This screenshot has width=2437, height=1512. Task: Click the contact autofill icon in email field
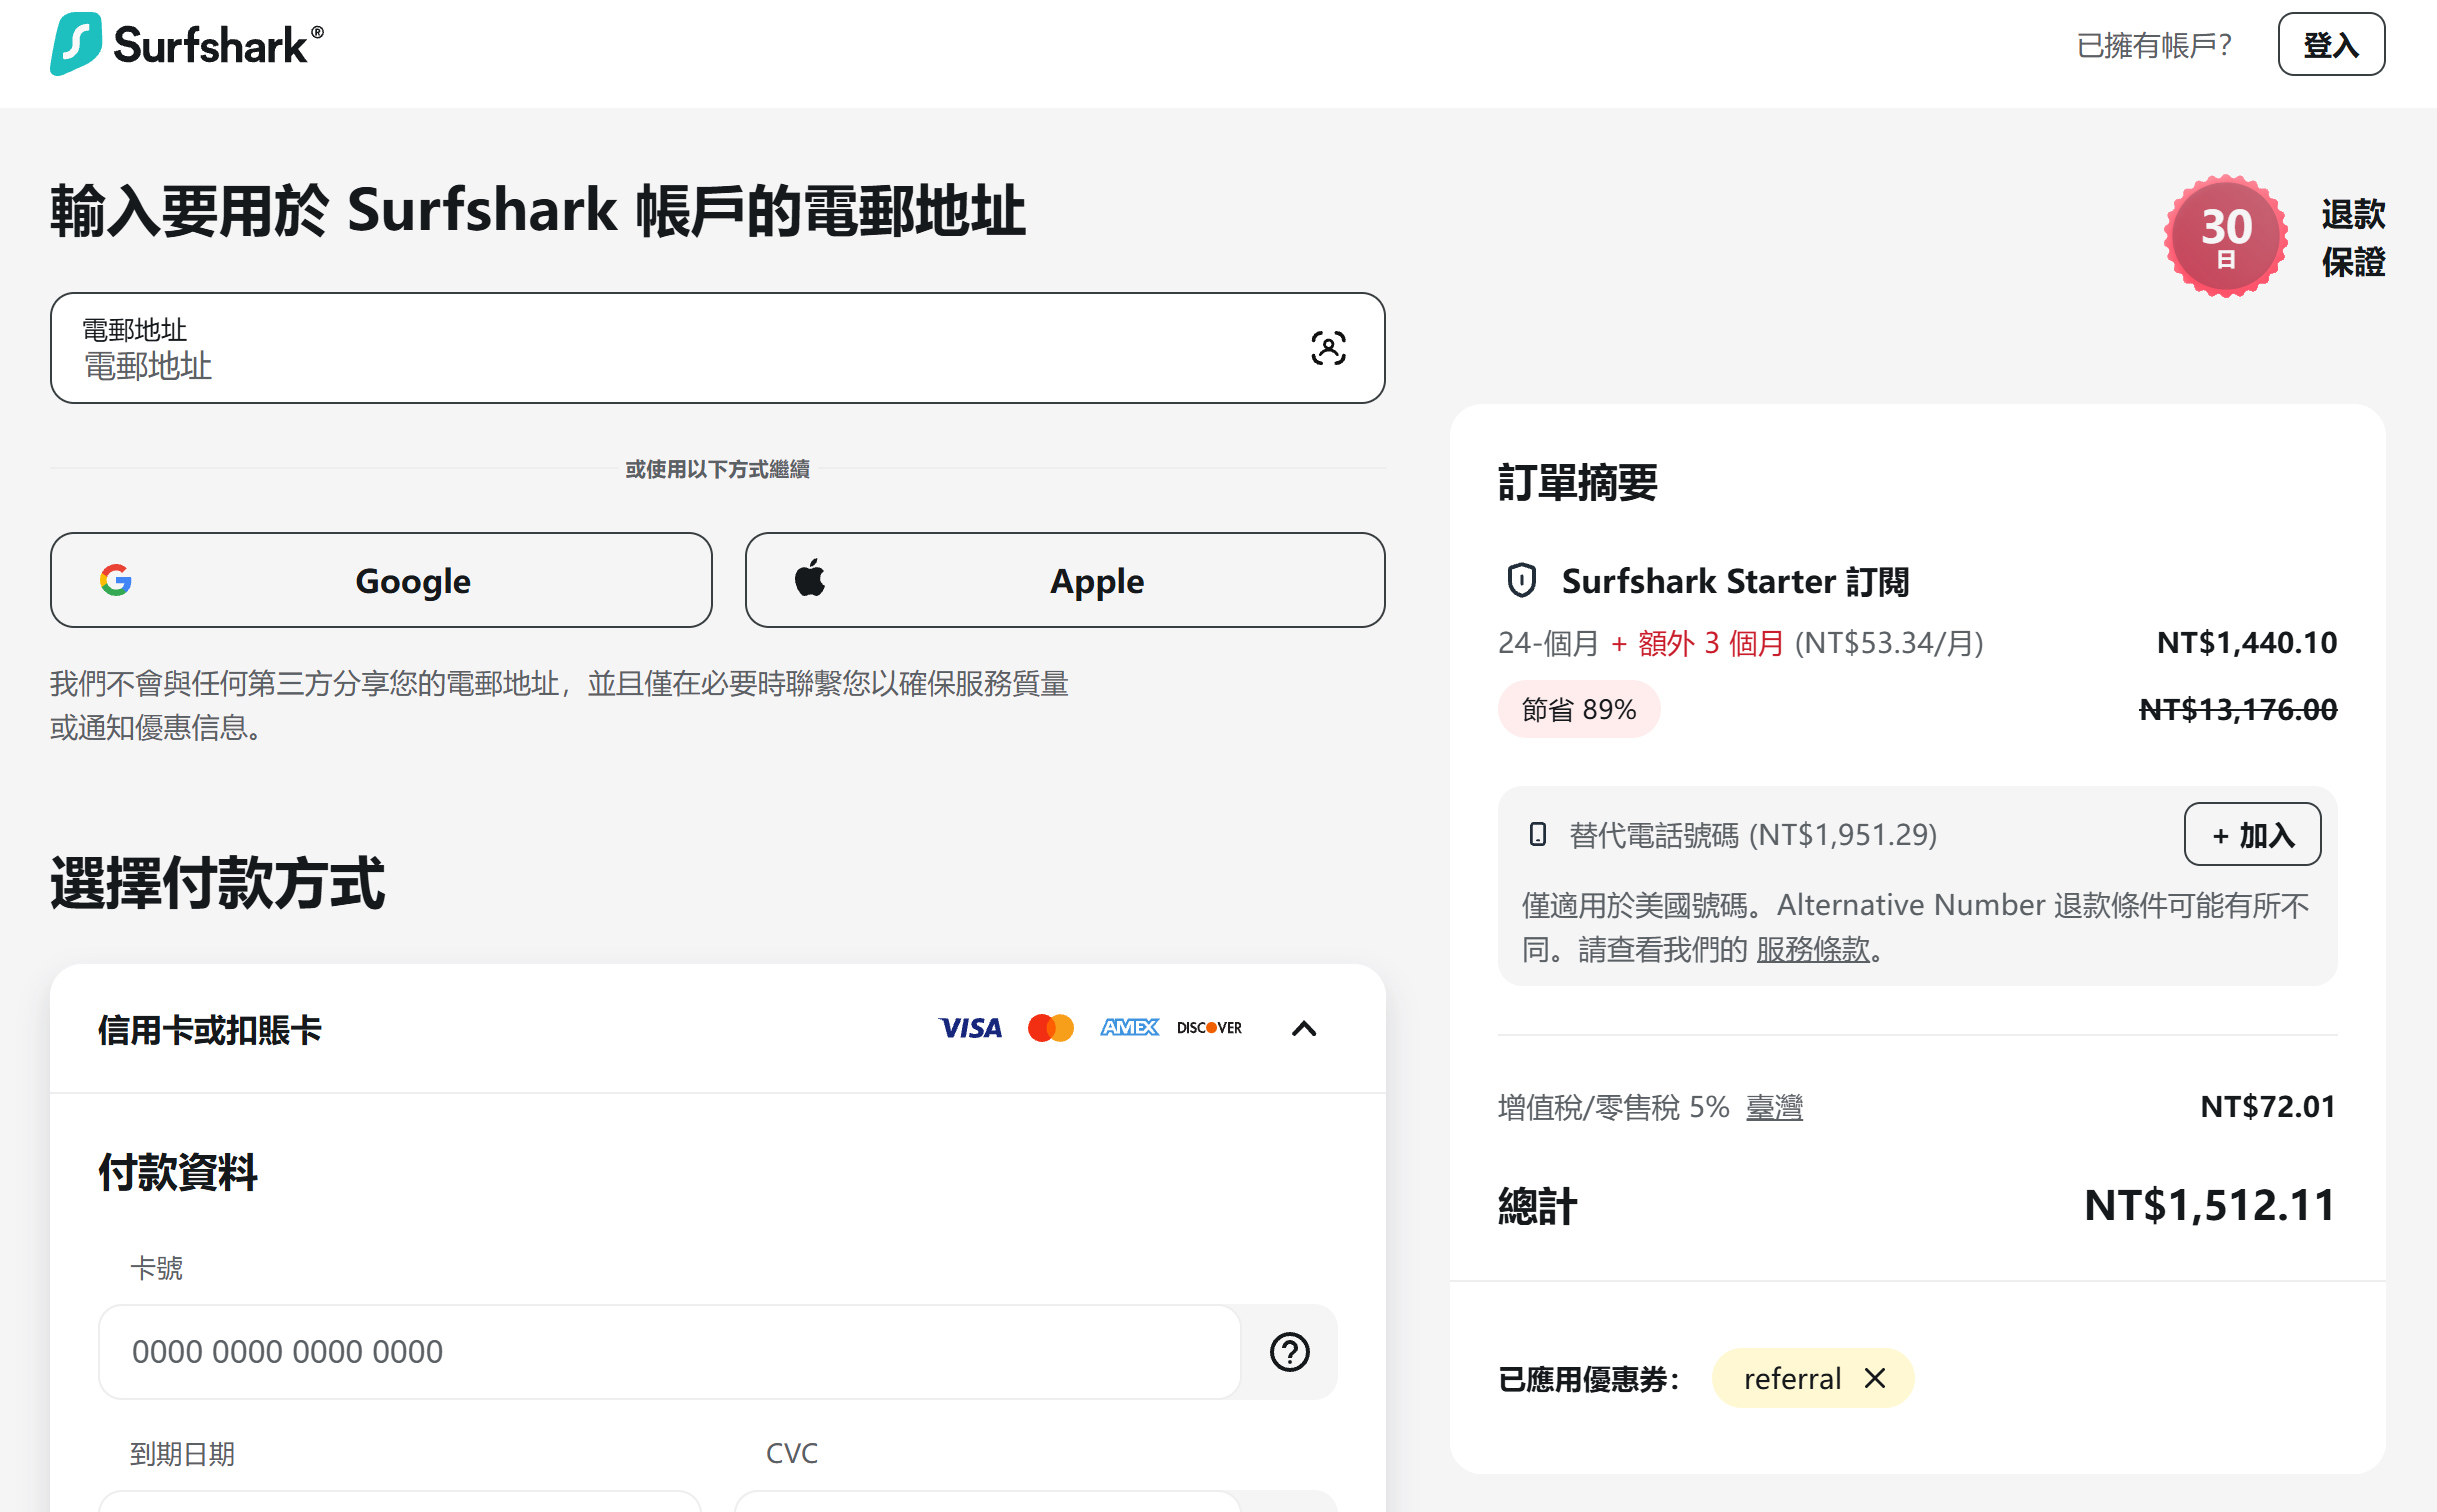pyautogui.click(x=1328, y=348)
